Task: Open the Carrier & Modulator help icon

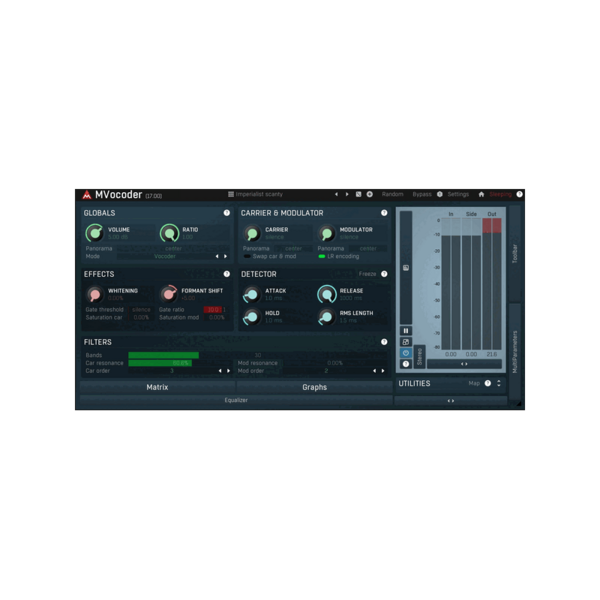Action: (x=384, y=213)
